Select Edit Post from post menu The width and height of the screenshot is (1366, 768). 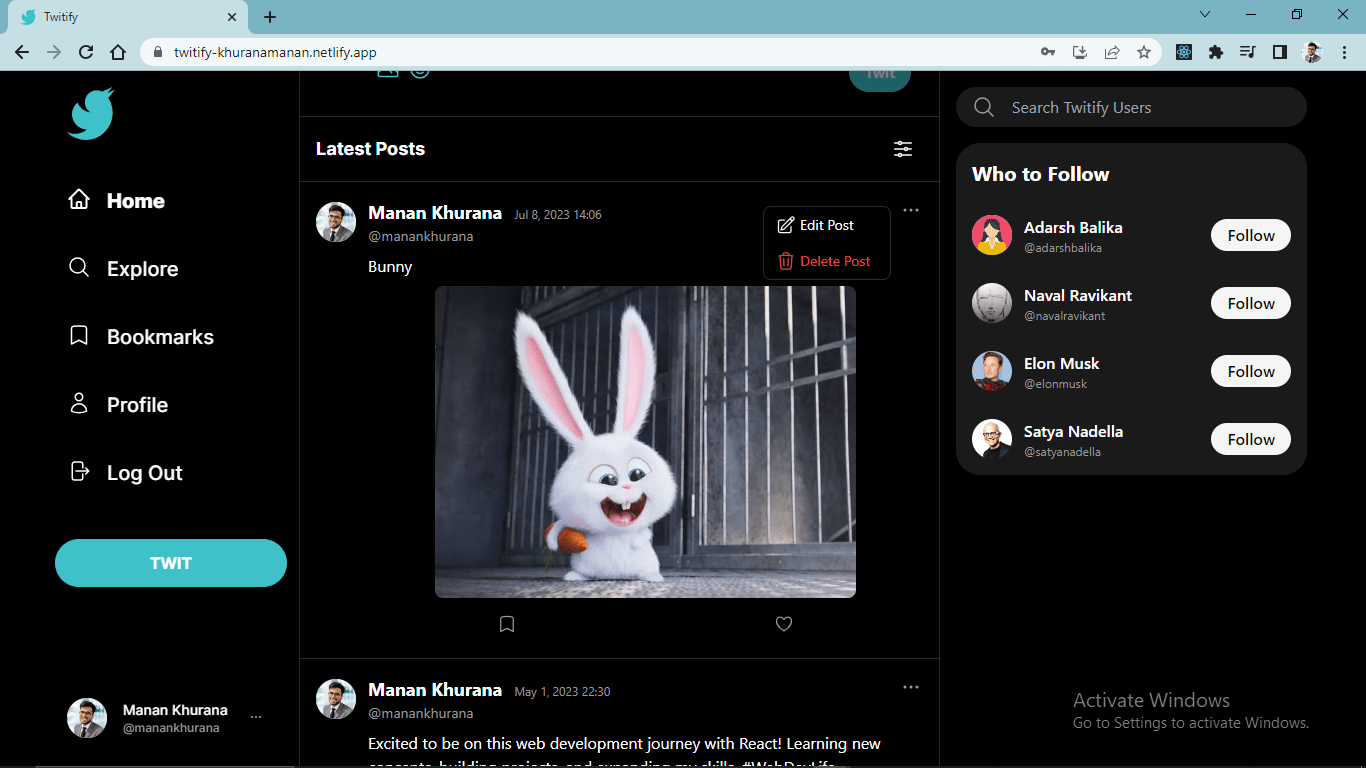pos(816,225)
